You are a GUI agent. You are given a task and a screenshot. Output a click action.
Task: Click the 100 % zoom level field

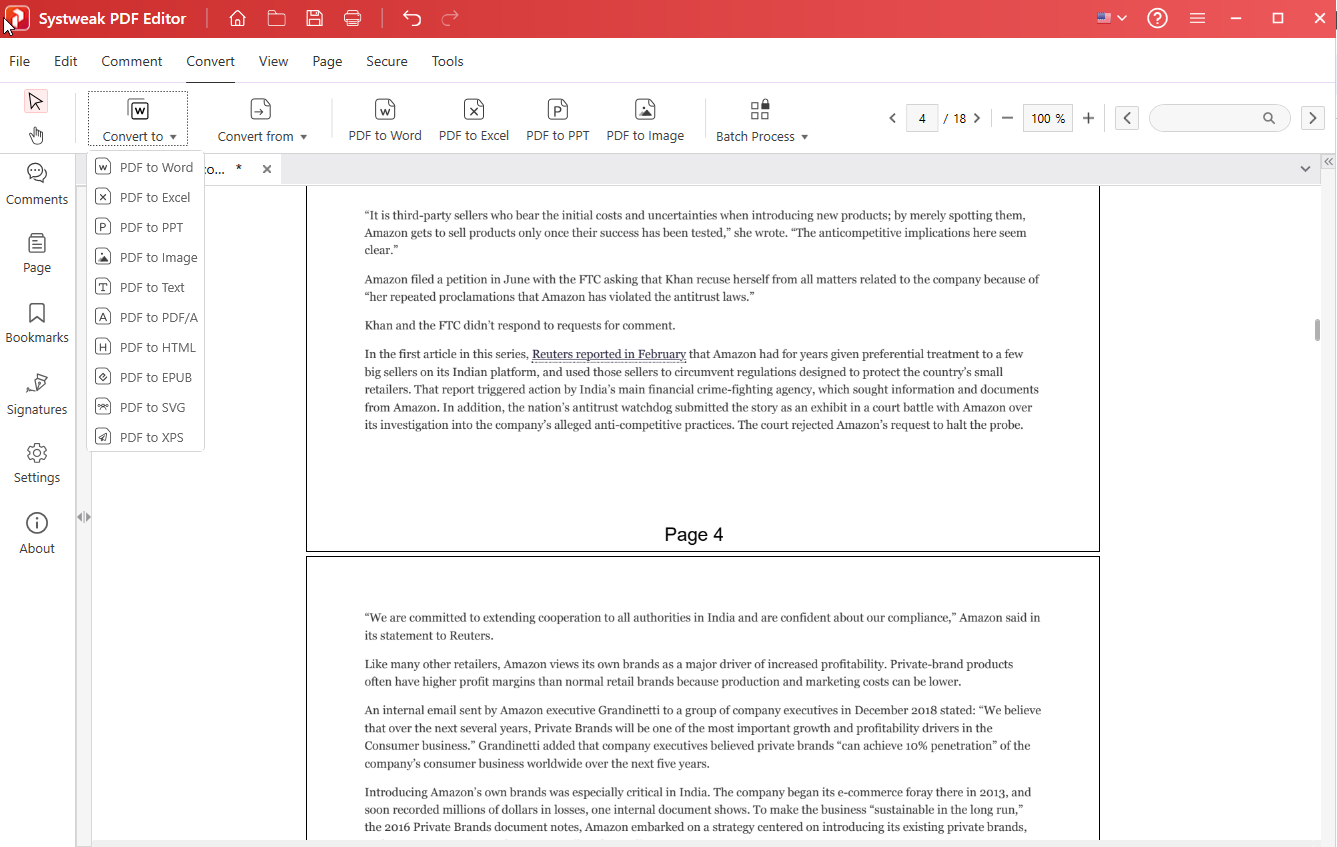coord(1048,118)
